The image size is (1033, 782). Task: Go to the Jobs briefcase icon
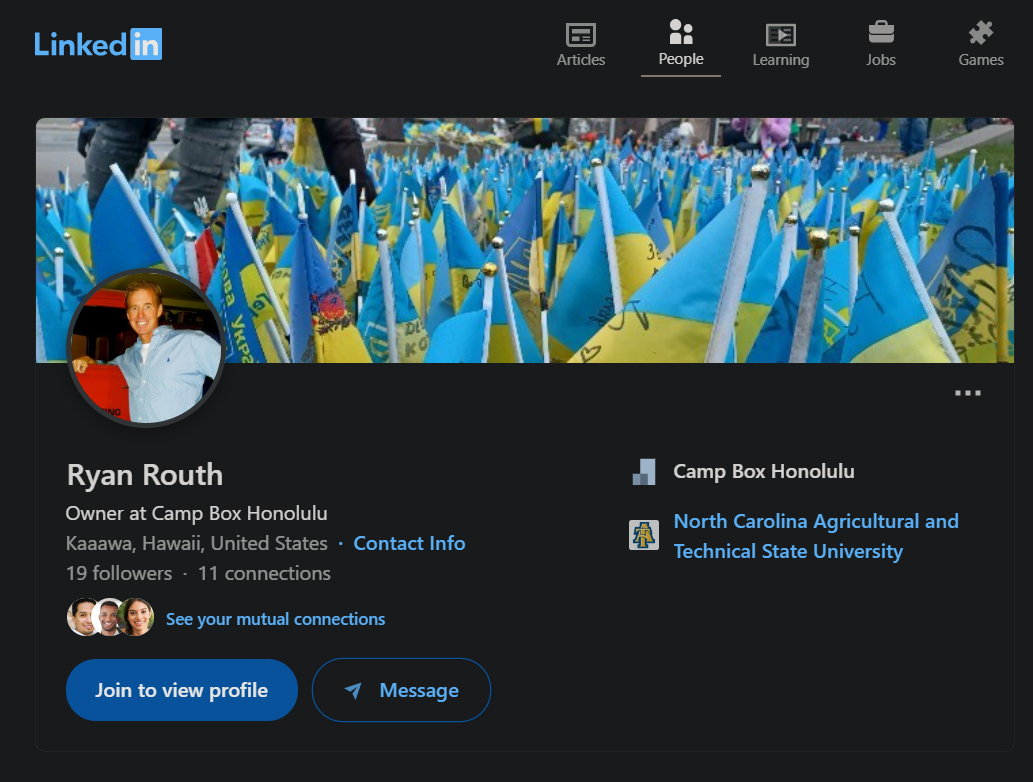coord(881,32)
